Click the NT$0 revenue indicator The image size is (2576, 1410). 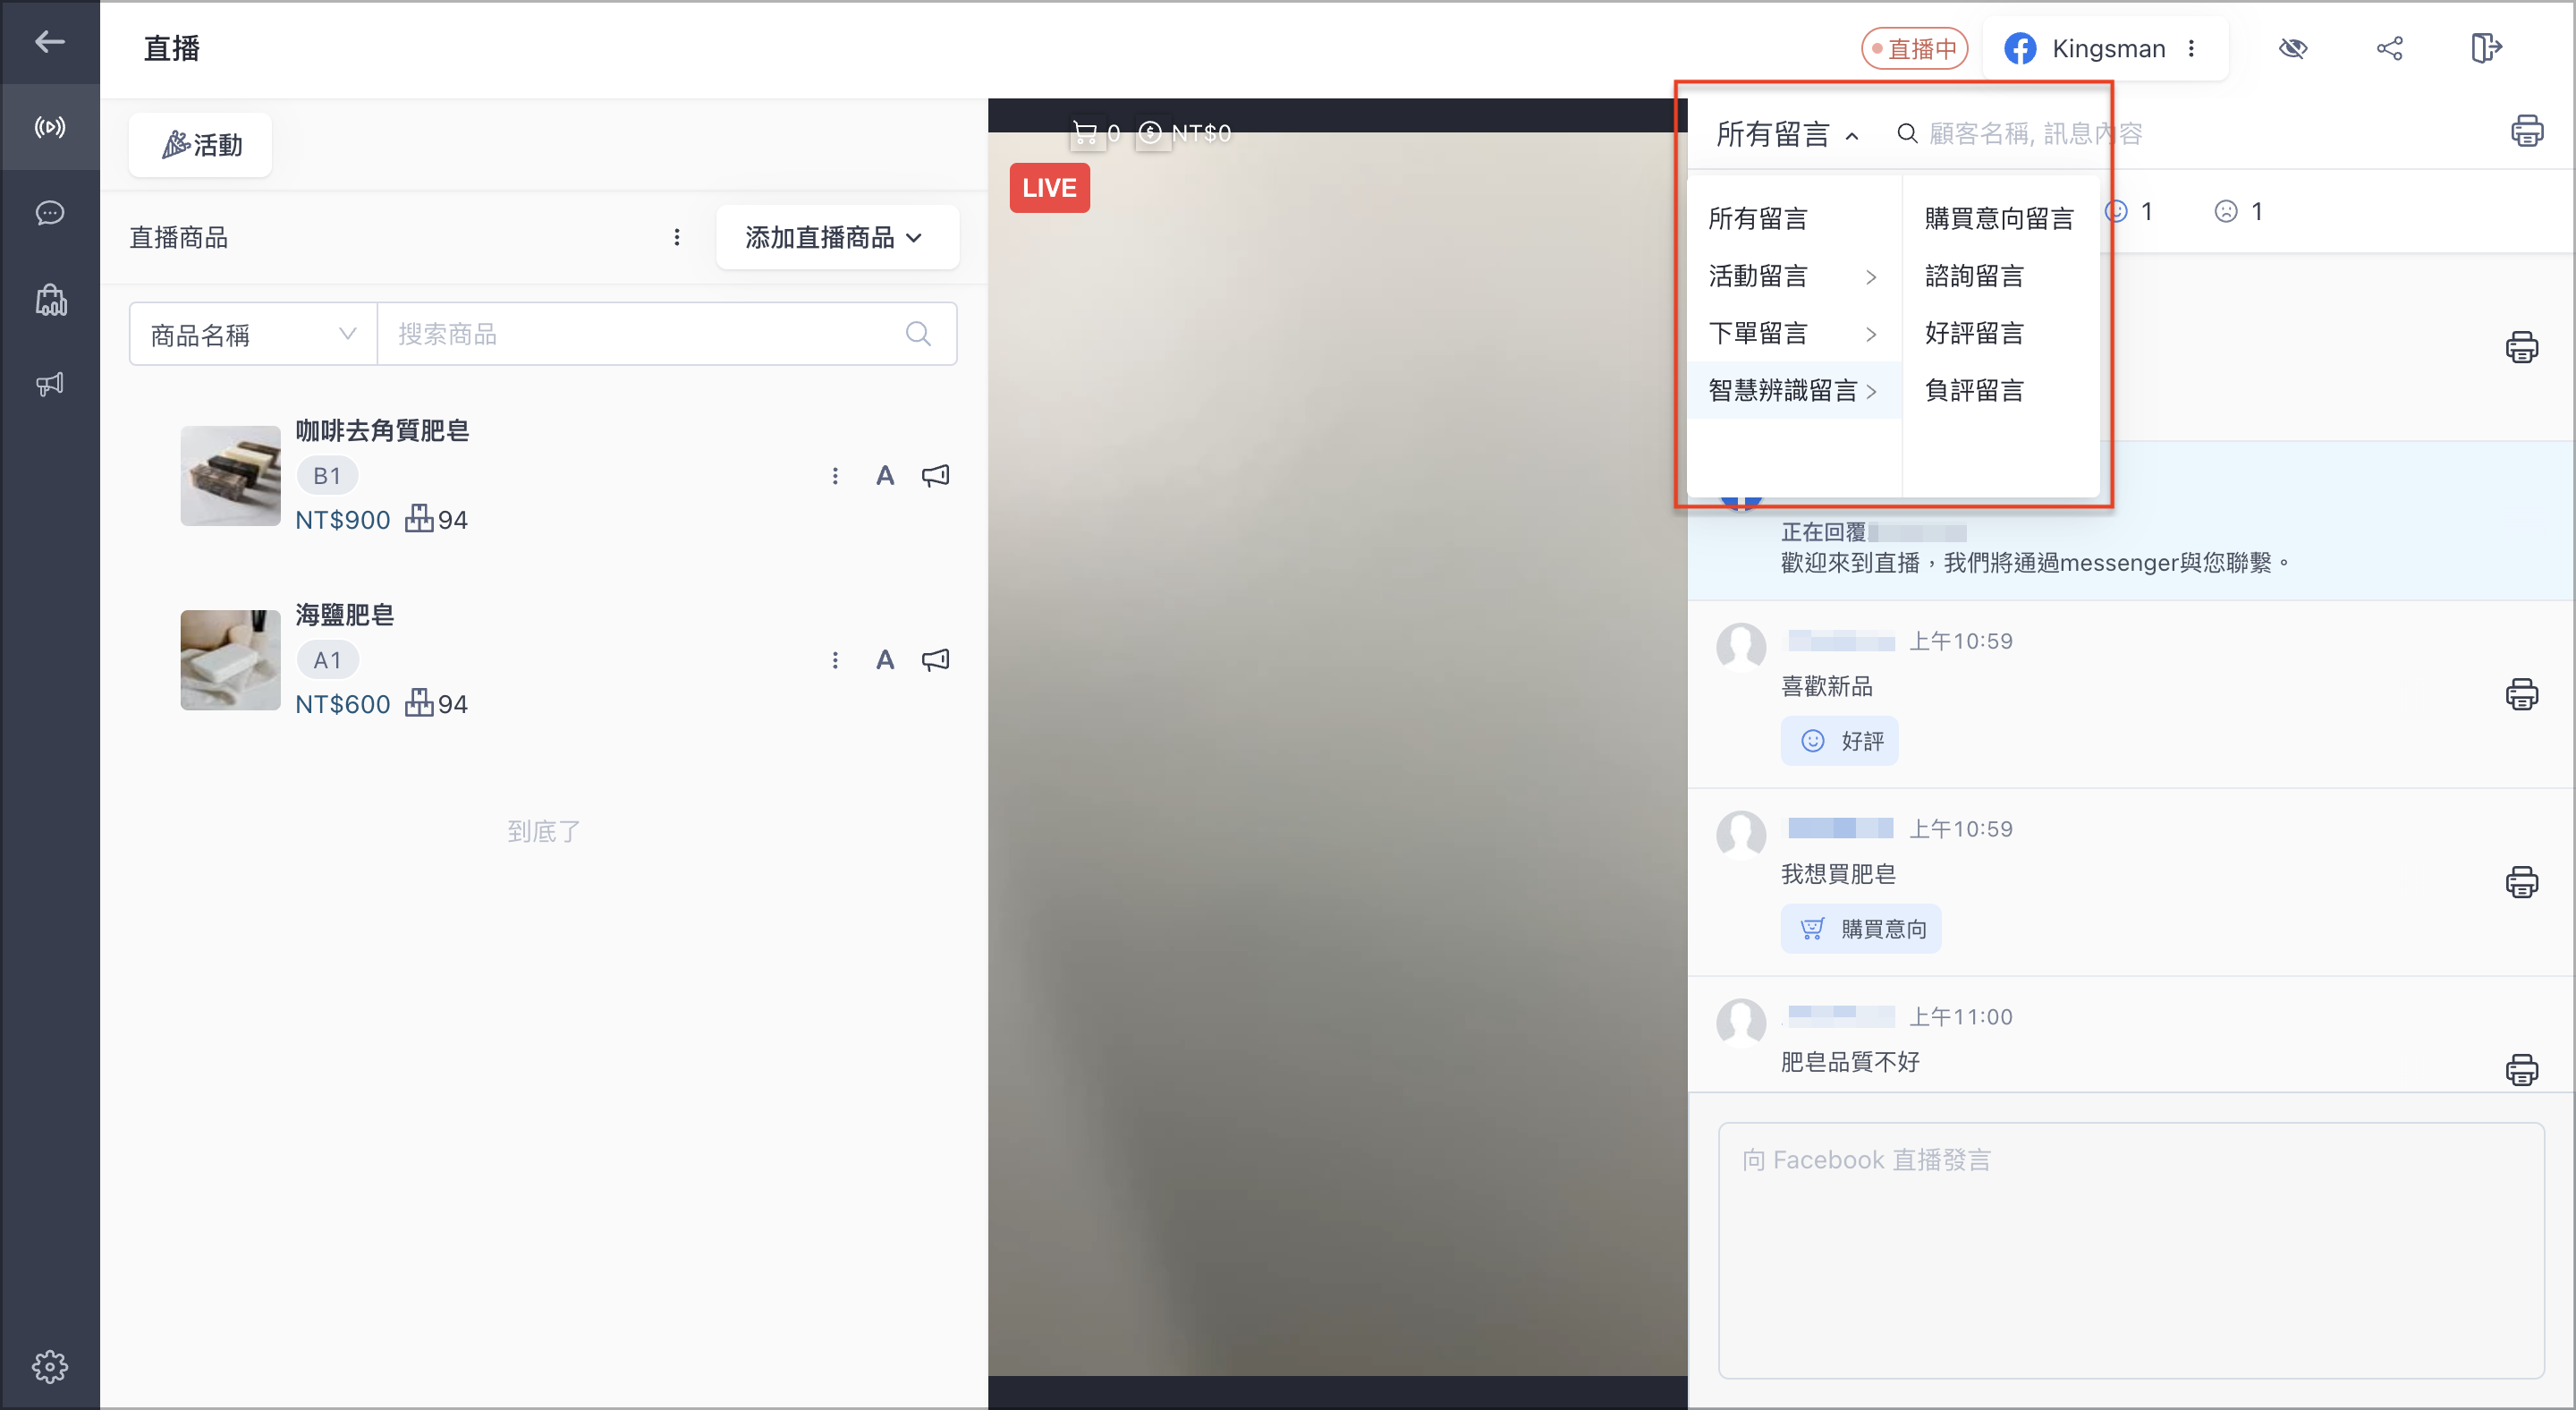1185,133
